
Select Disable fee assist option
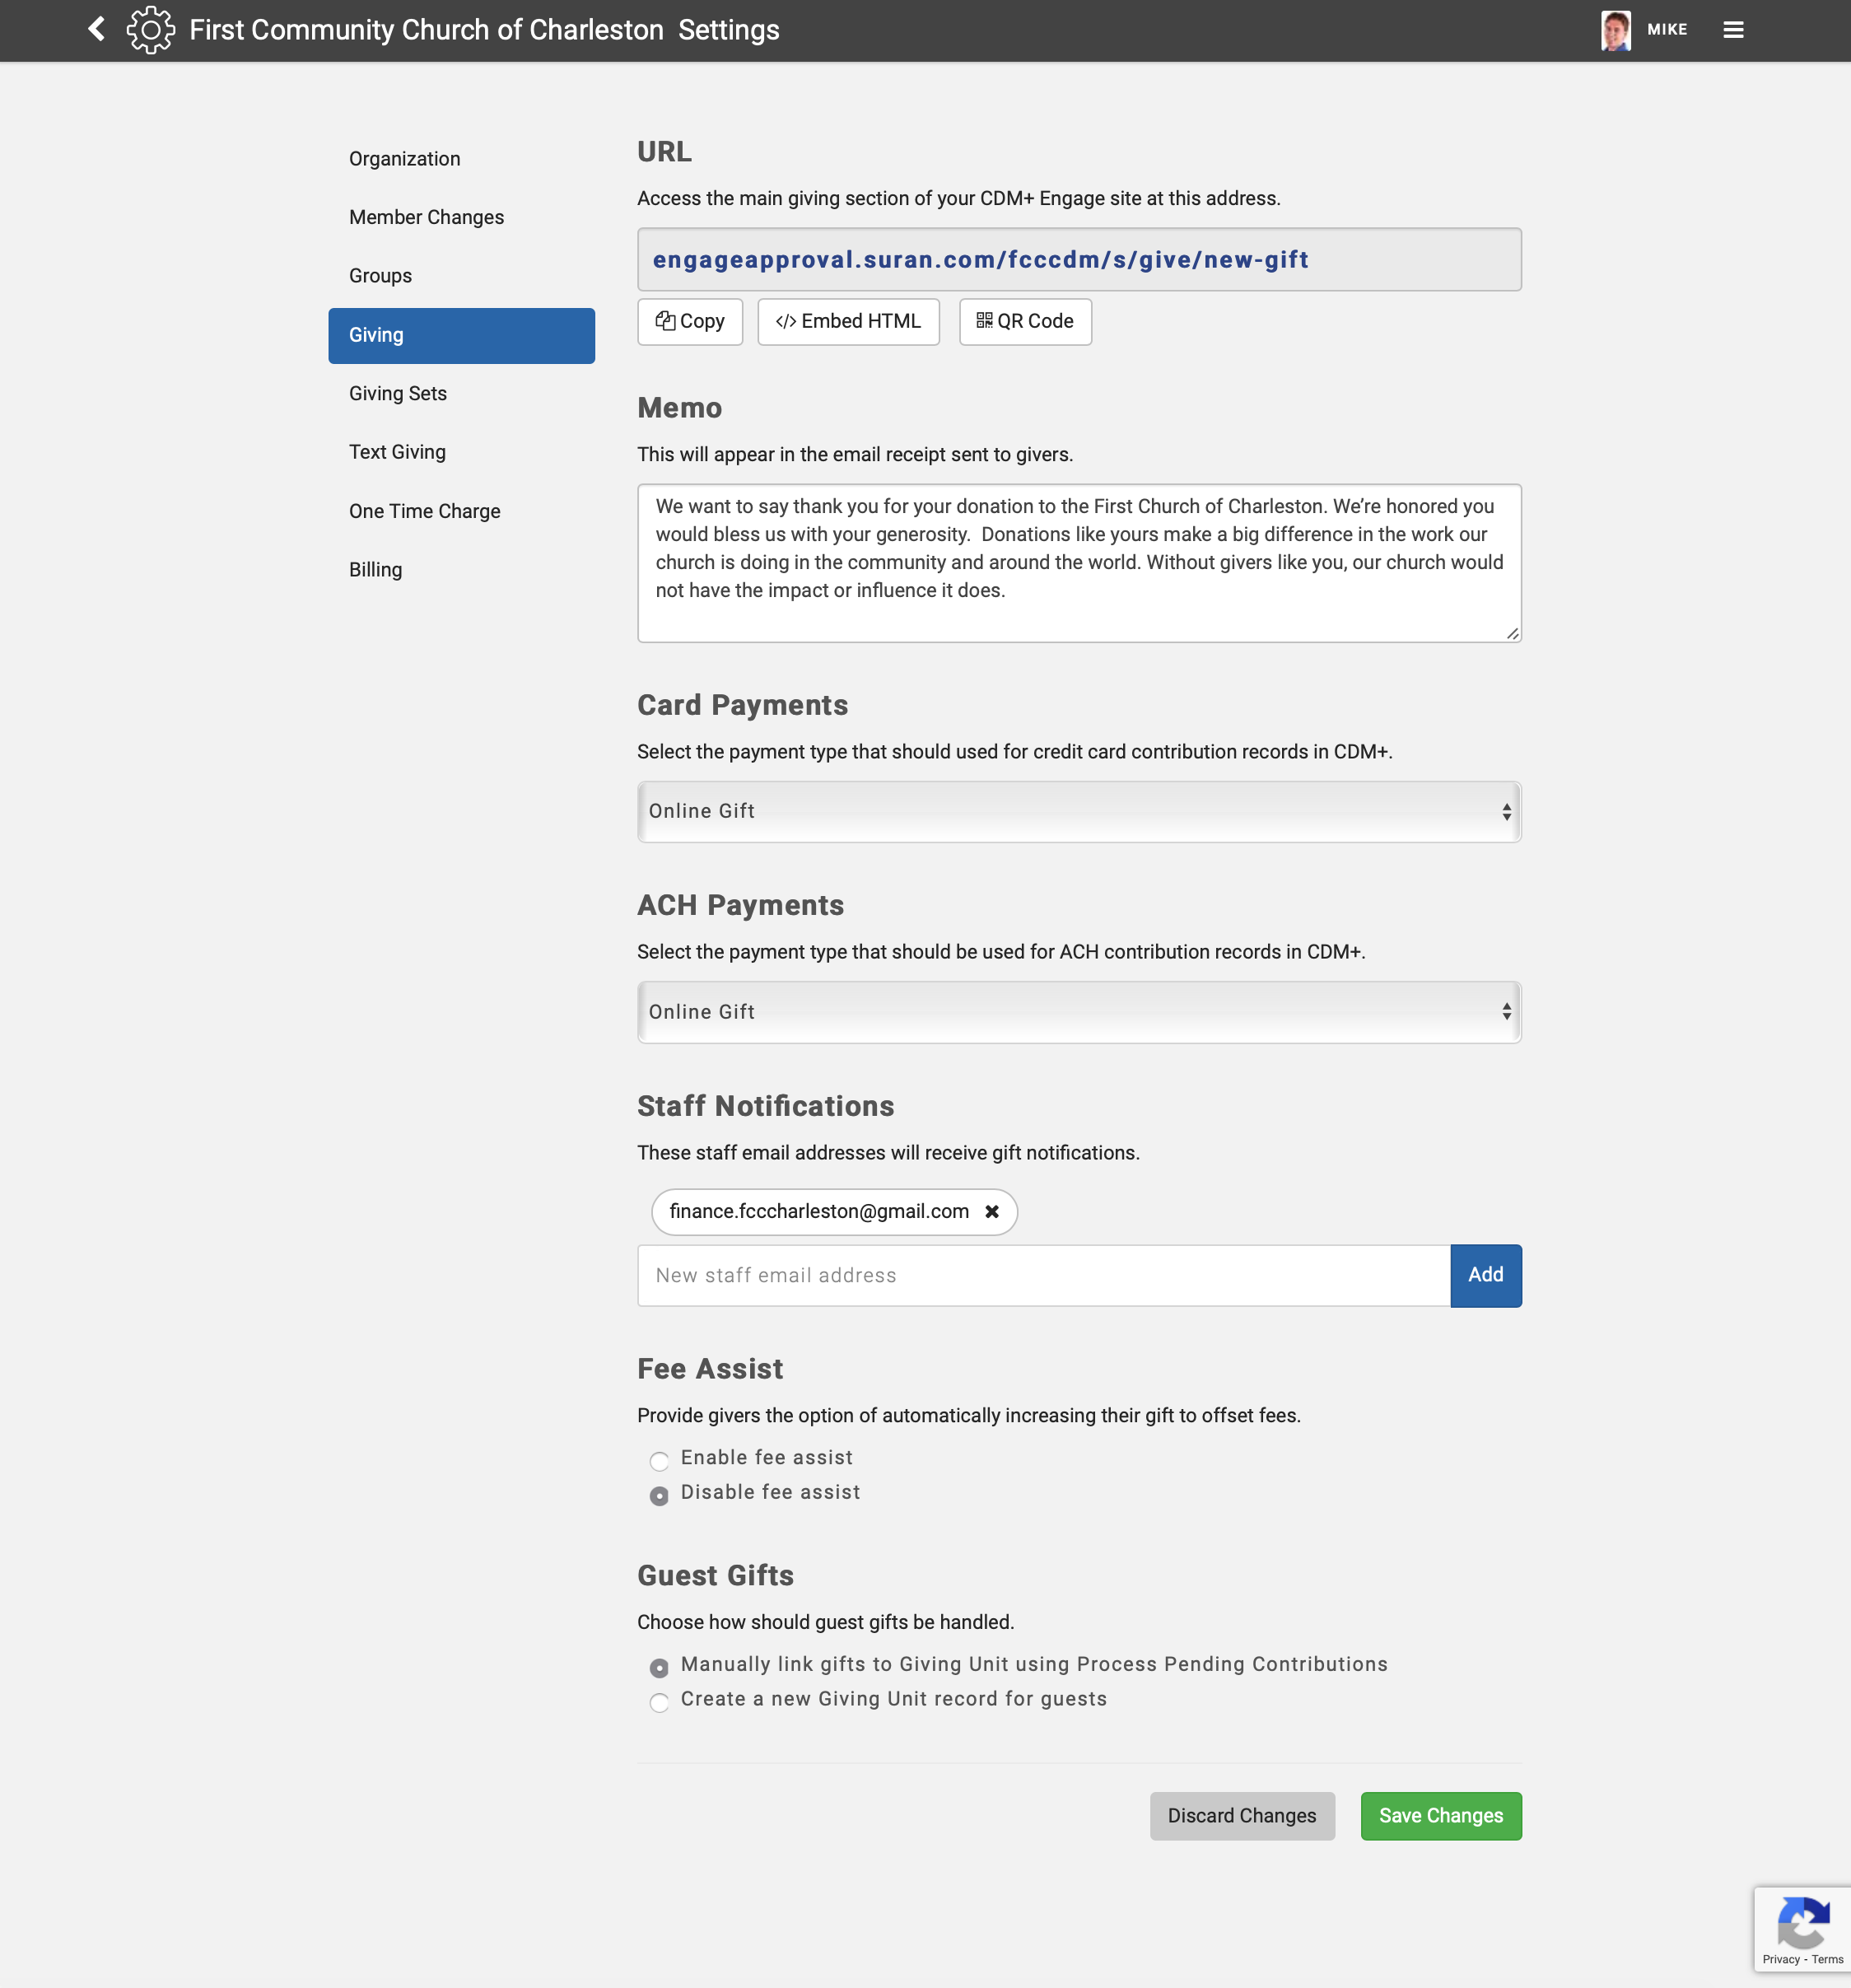pos(659,1495)
